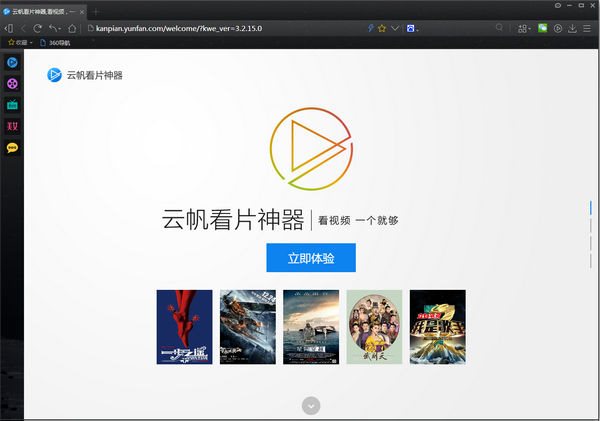Open the Interstellar-style sea poster
600x421 pixels.
pos(311,327)
